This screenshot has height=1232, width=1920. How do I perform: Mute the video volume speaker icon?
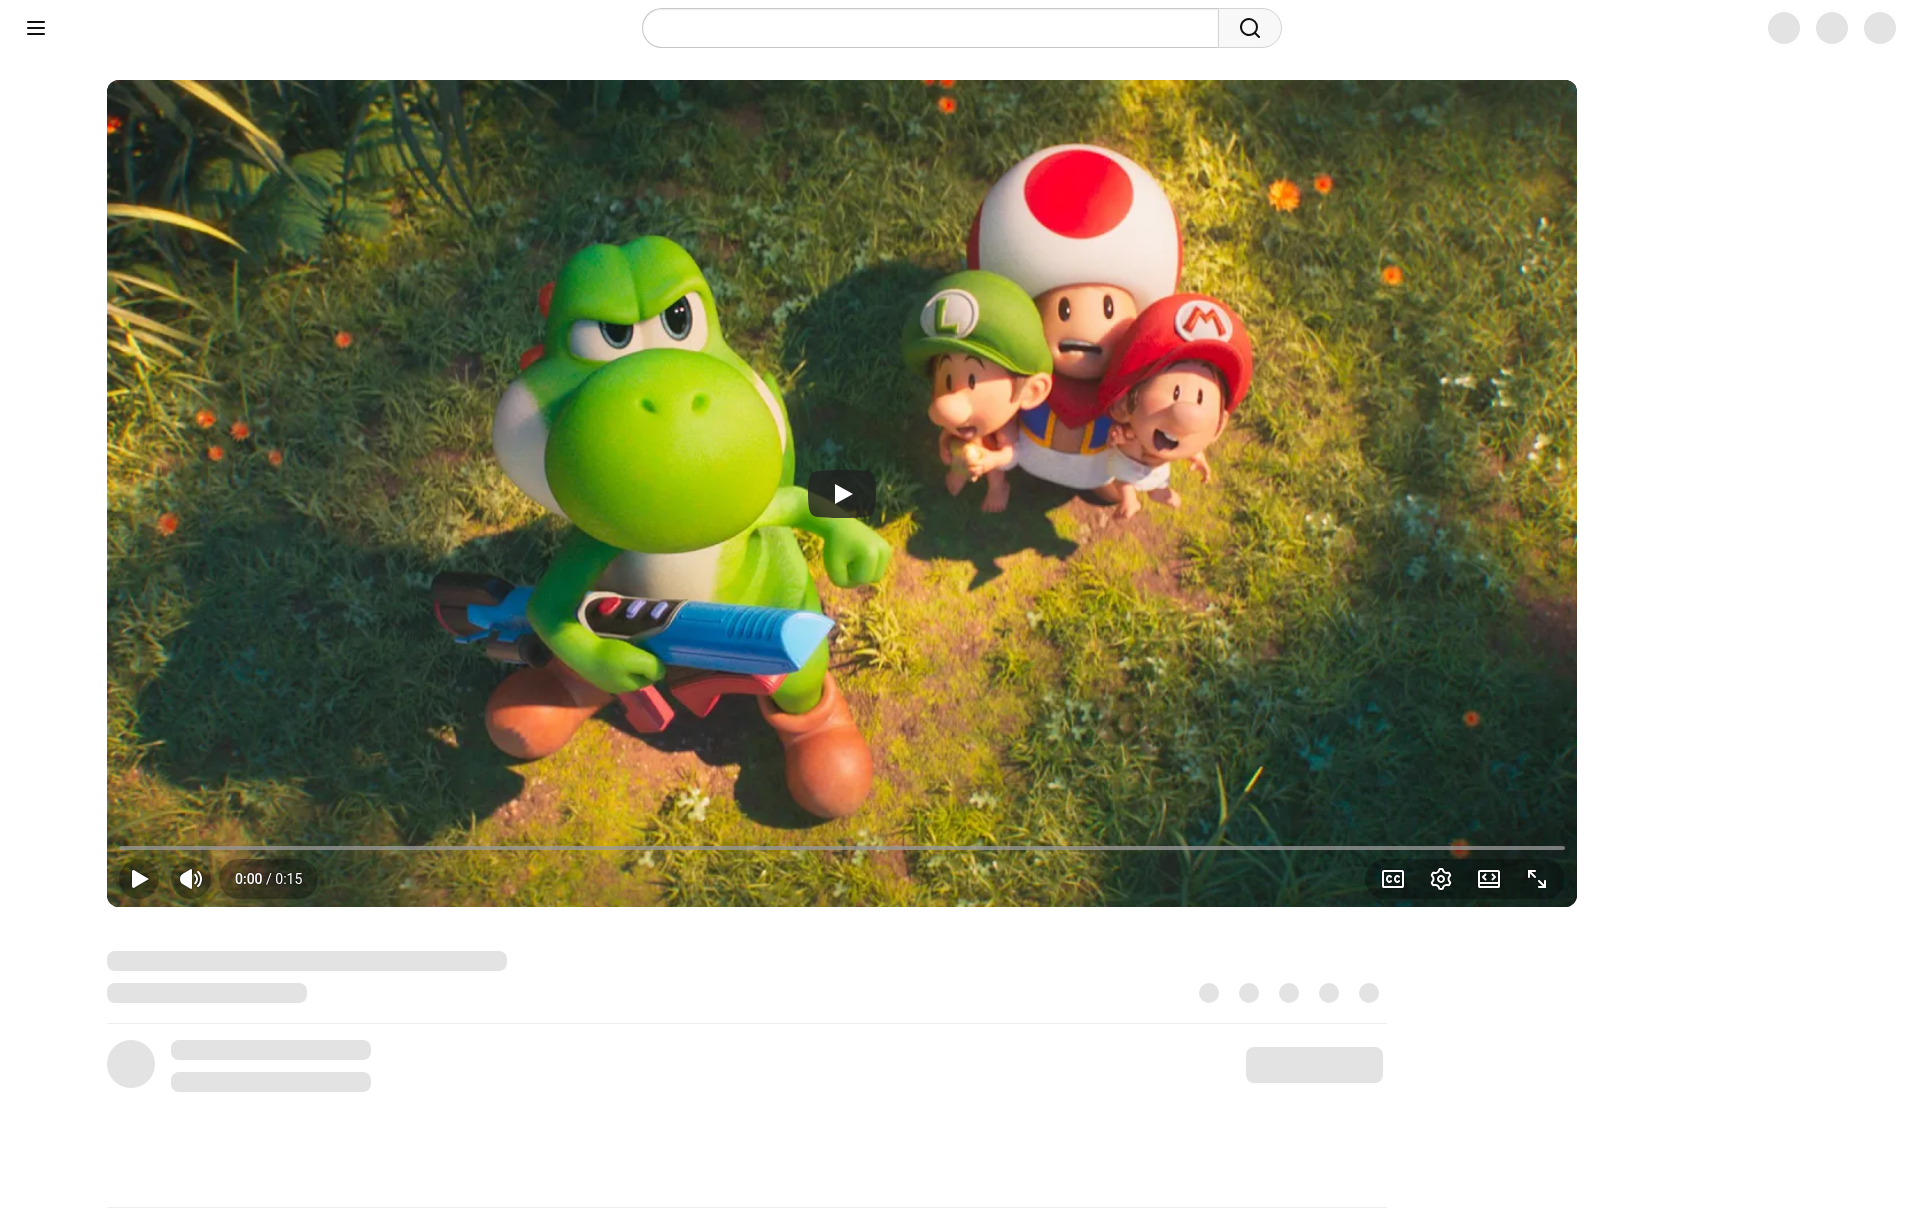point(190,879)
